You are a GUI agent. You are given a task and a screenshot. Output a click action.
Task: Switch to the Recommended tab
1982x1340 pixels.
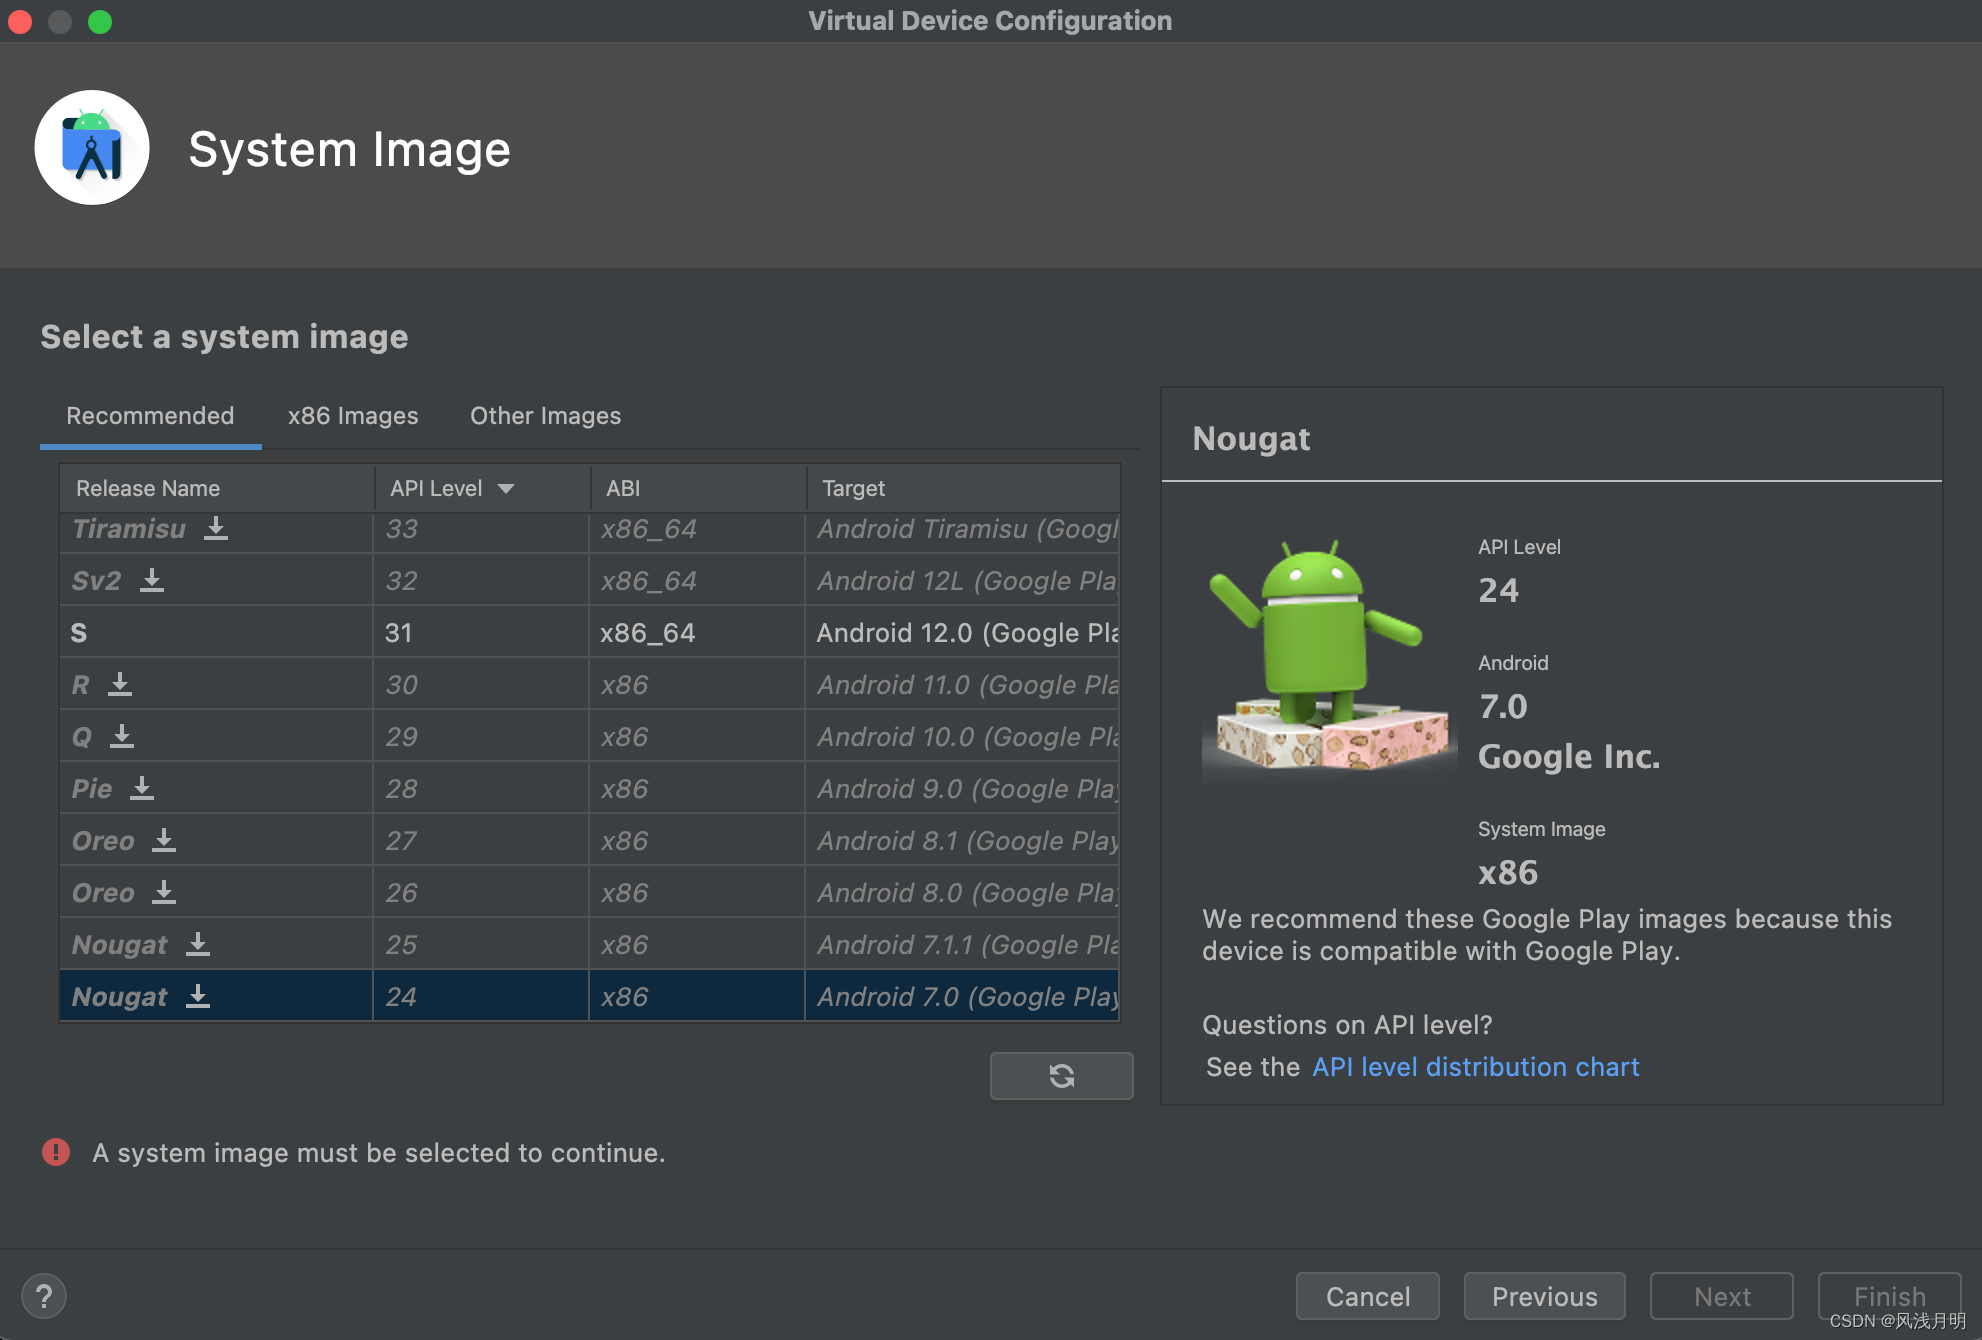(150, 416)
